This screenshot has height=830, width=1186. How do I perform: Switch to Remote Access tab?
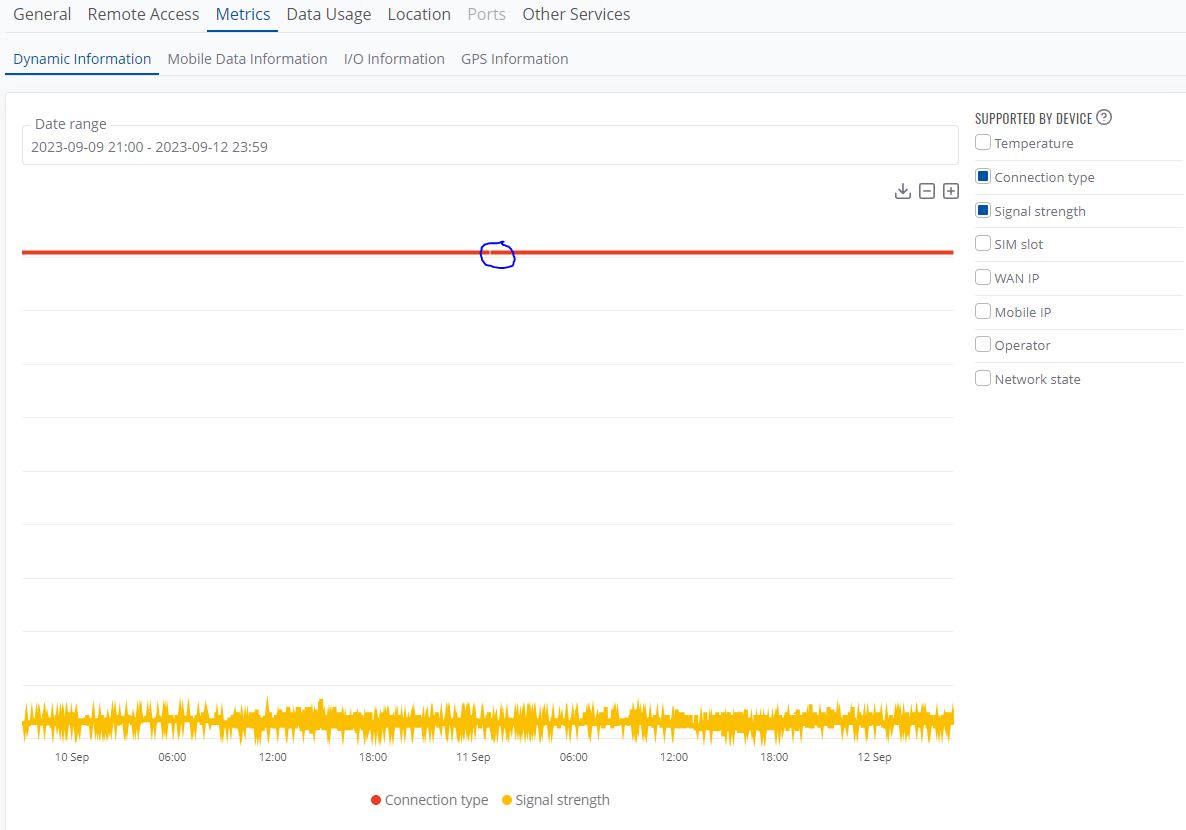(x=144, y=14)
